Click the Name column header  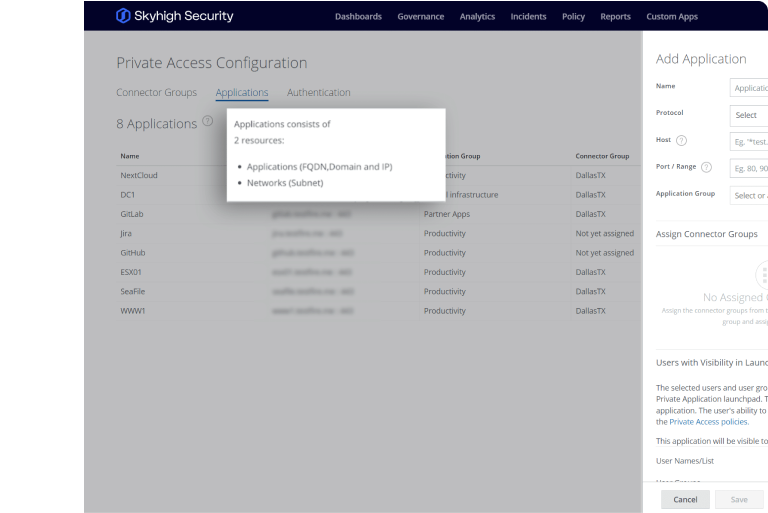click(x=130, y=156)
